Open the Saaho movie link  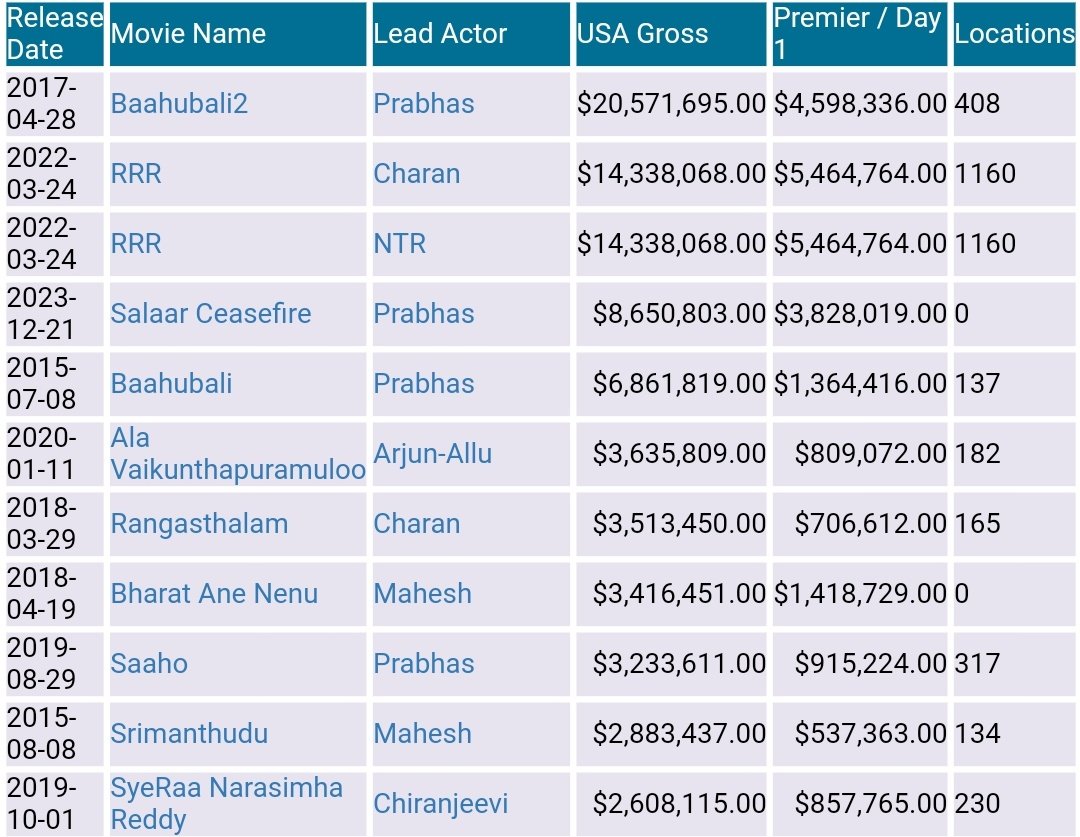pyautogui.click(x=149, y=663)
